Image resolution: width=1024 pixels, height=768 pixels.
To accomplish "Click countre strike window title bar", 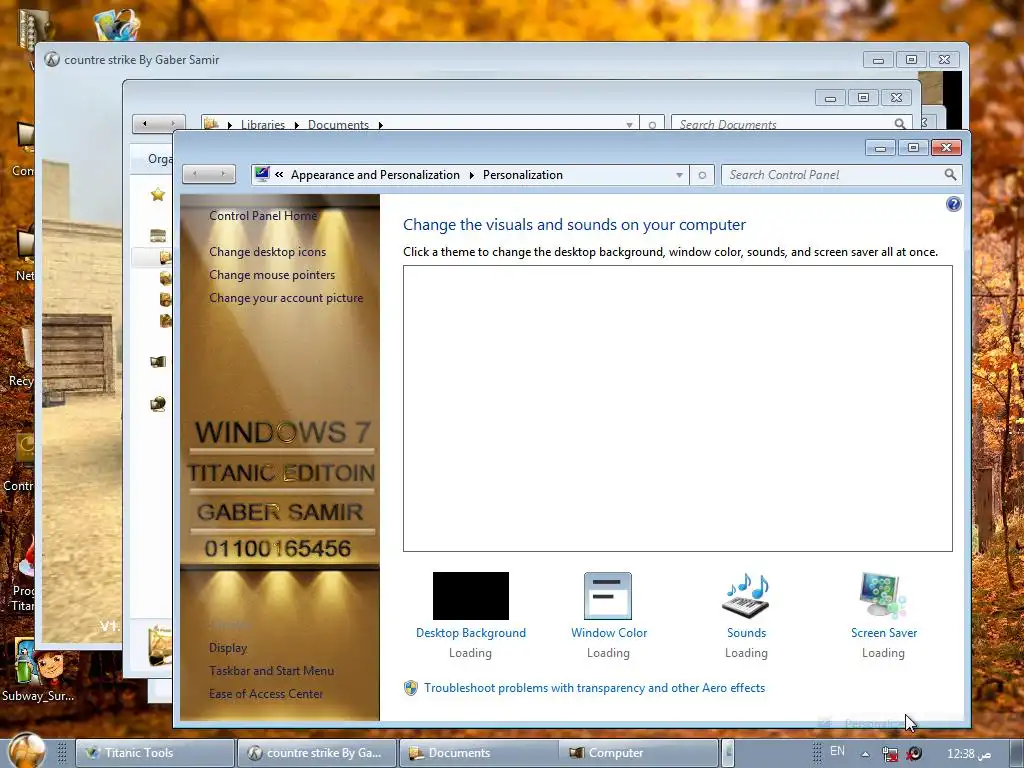I will click(451, 59).
